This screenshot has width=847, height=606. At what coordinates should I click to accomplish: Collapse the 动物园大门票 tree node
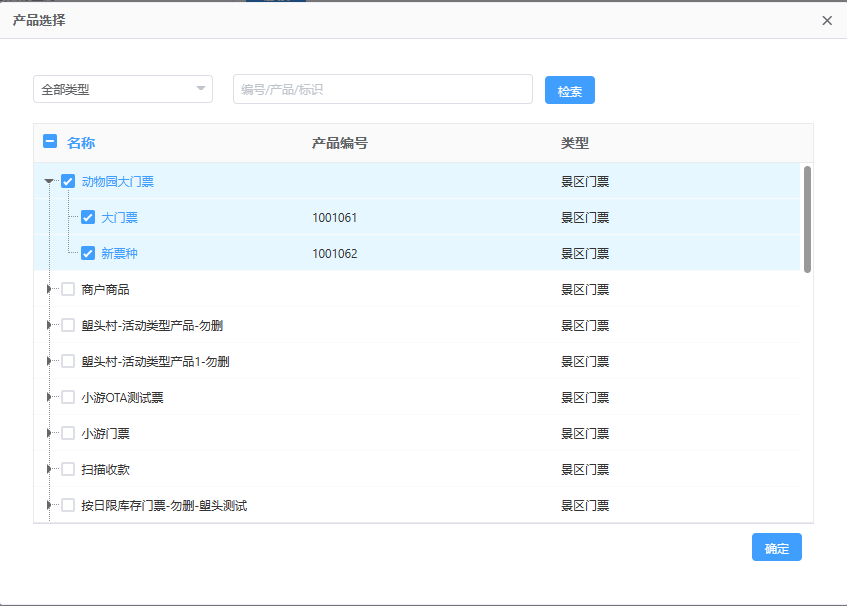click(x=49, y=182)
